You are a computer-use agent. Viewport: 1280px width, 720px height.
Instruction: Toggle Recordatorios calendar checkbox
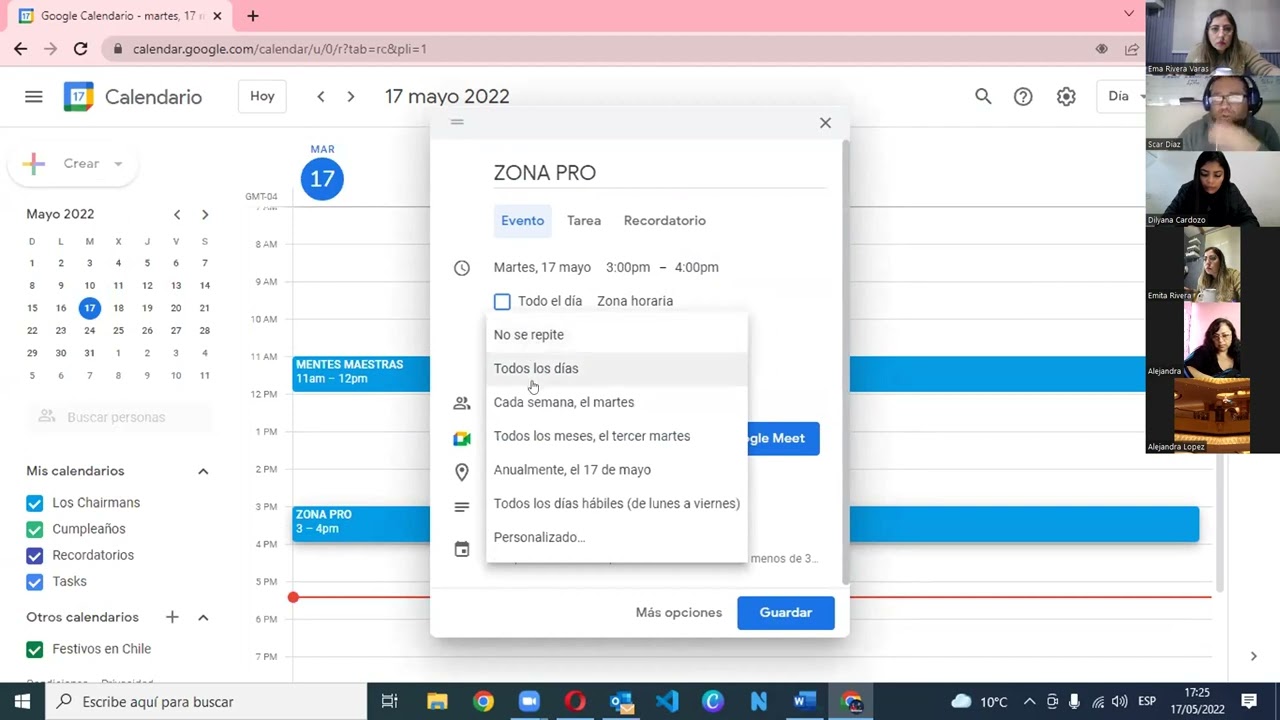pyautogui.click(x=35, y=555)
